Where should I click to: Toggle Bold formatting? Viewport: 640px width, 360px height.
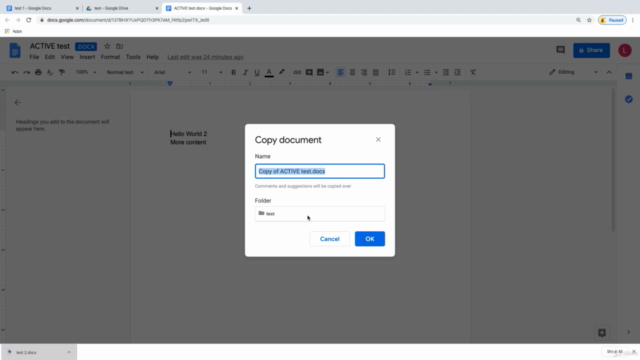[x=233, y=72]
